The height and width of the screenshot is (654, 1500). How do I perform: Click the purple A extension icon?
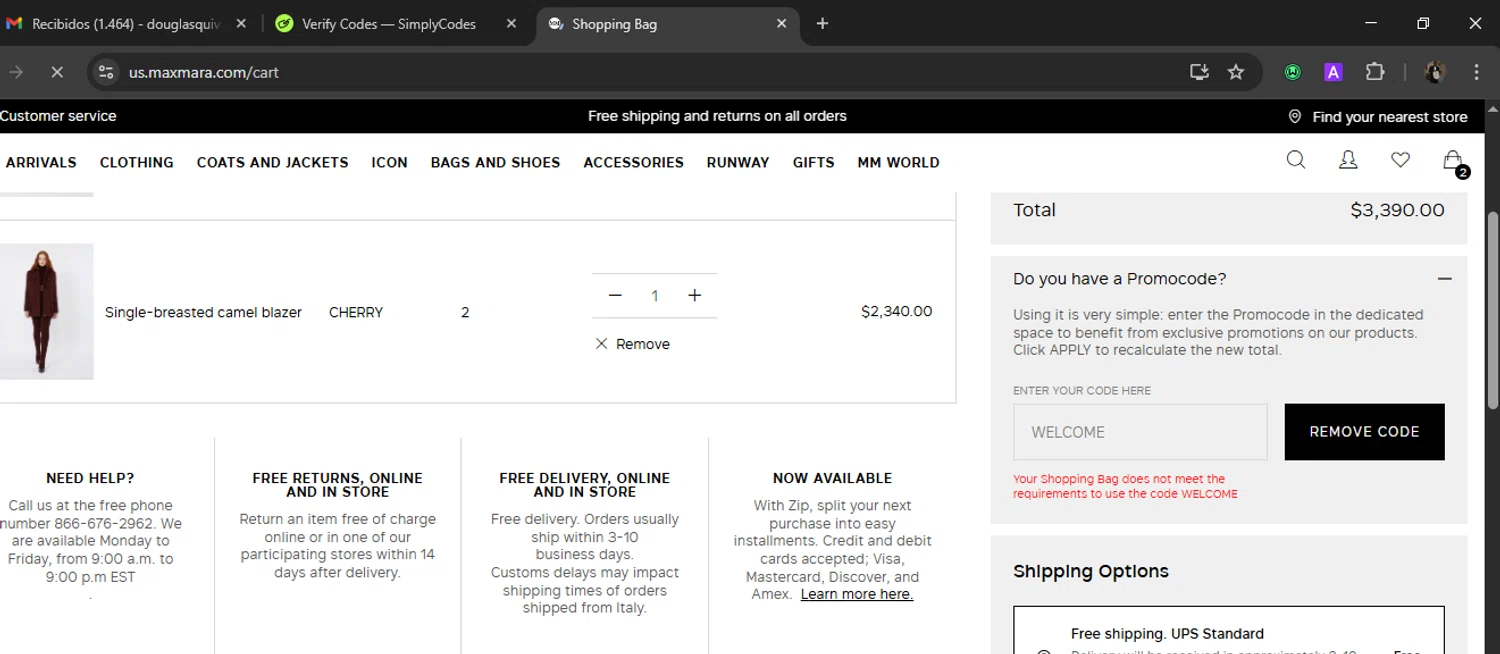1333,72
